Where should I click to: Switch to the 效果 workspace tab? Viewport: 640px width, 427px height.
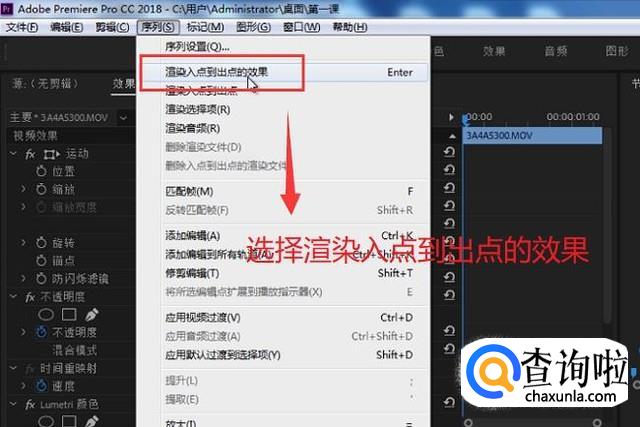point(494,51)
